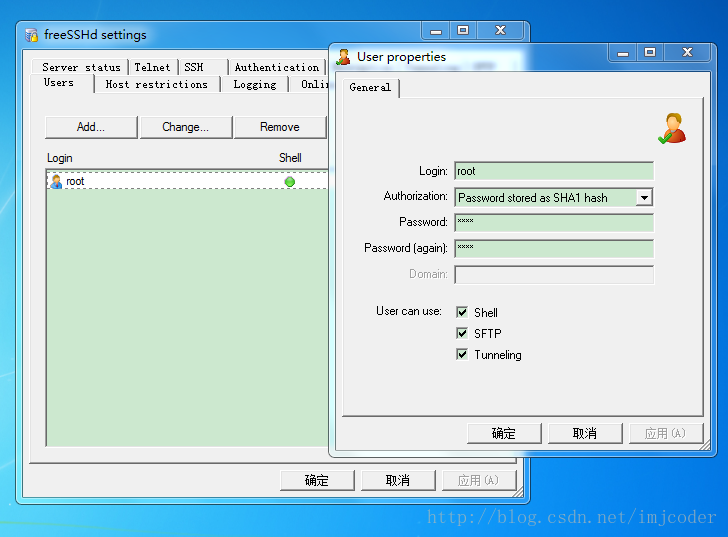
Task: Click the freeSSHd settings title bar icon
Action: (31, 35)
